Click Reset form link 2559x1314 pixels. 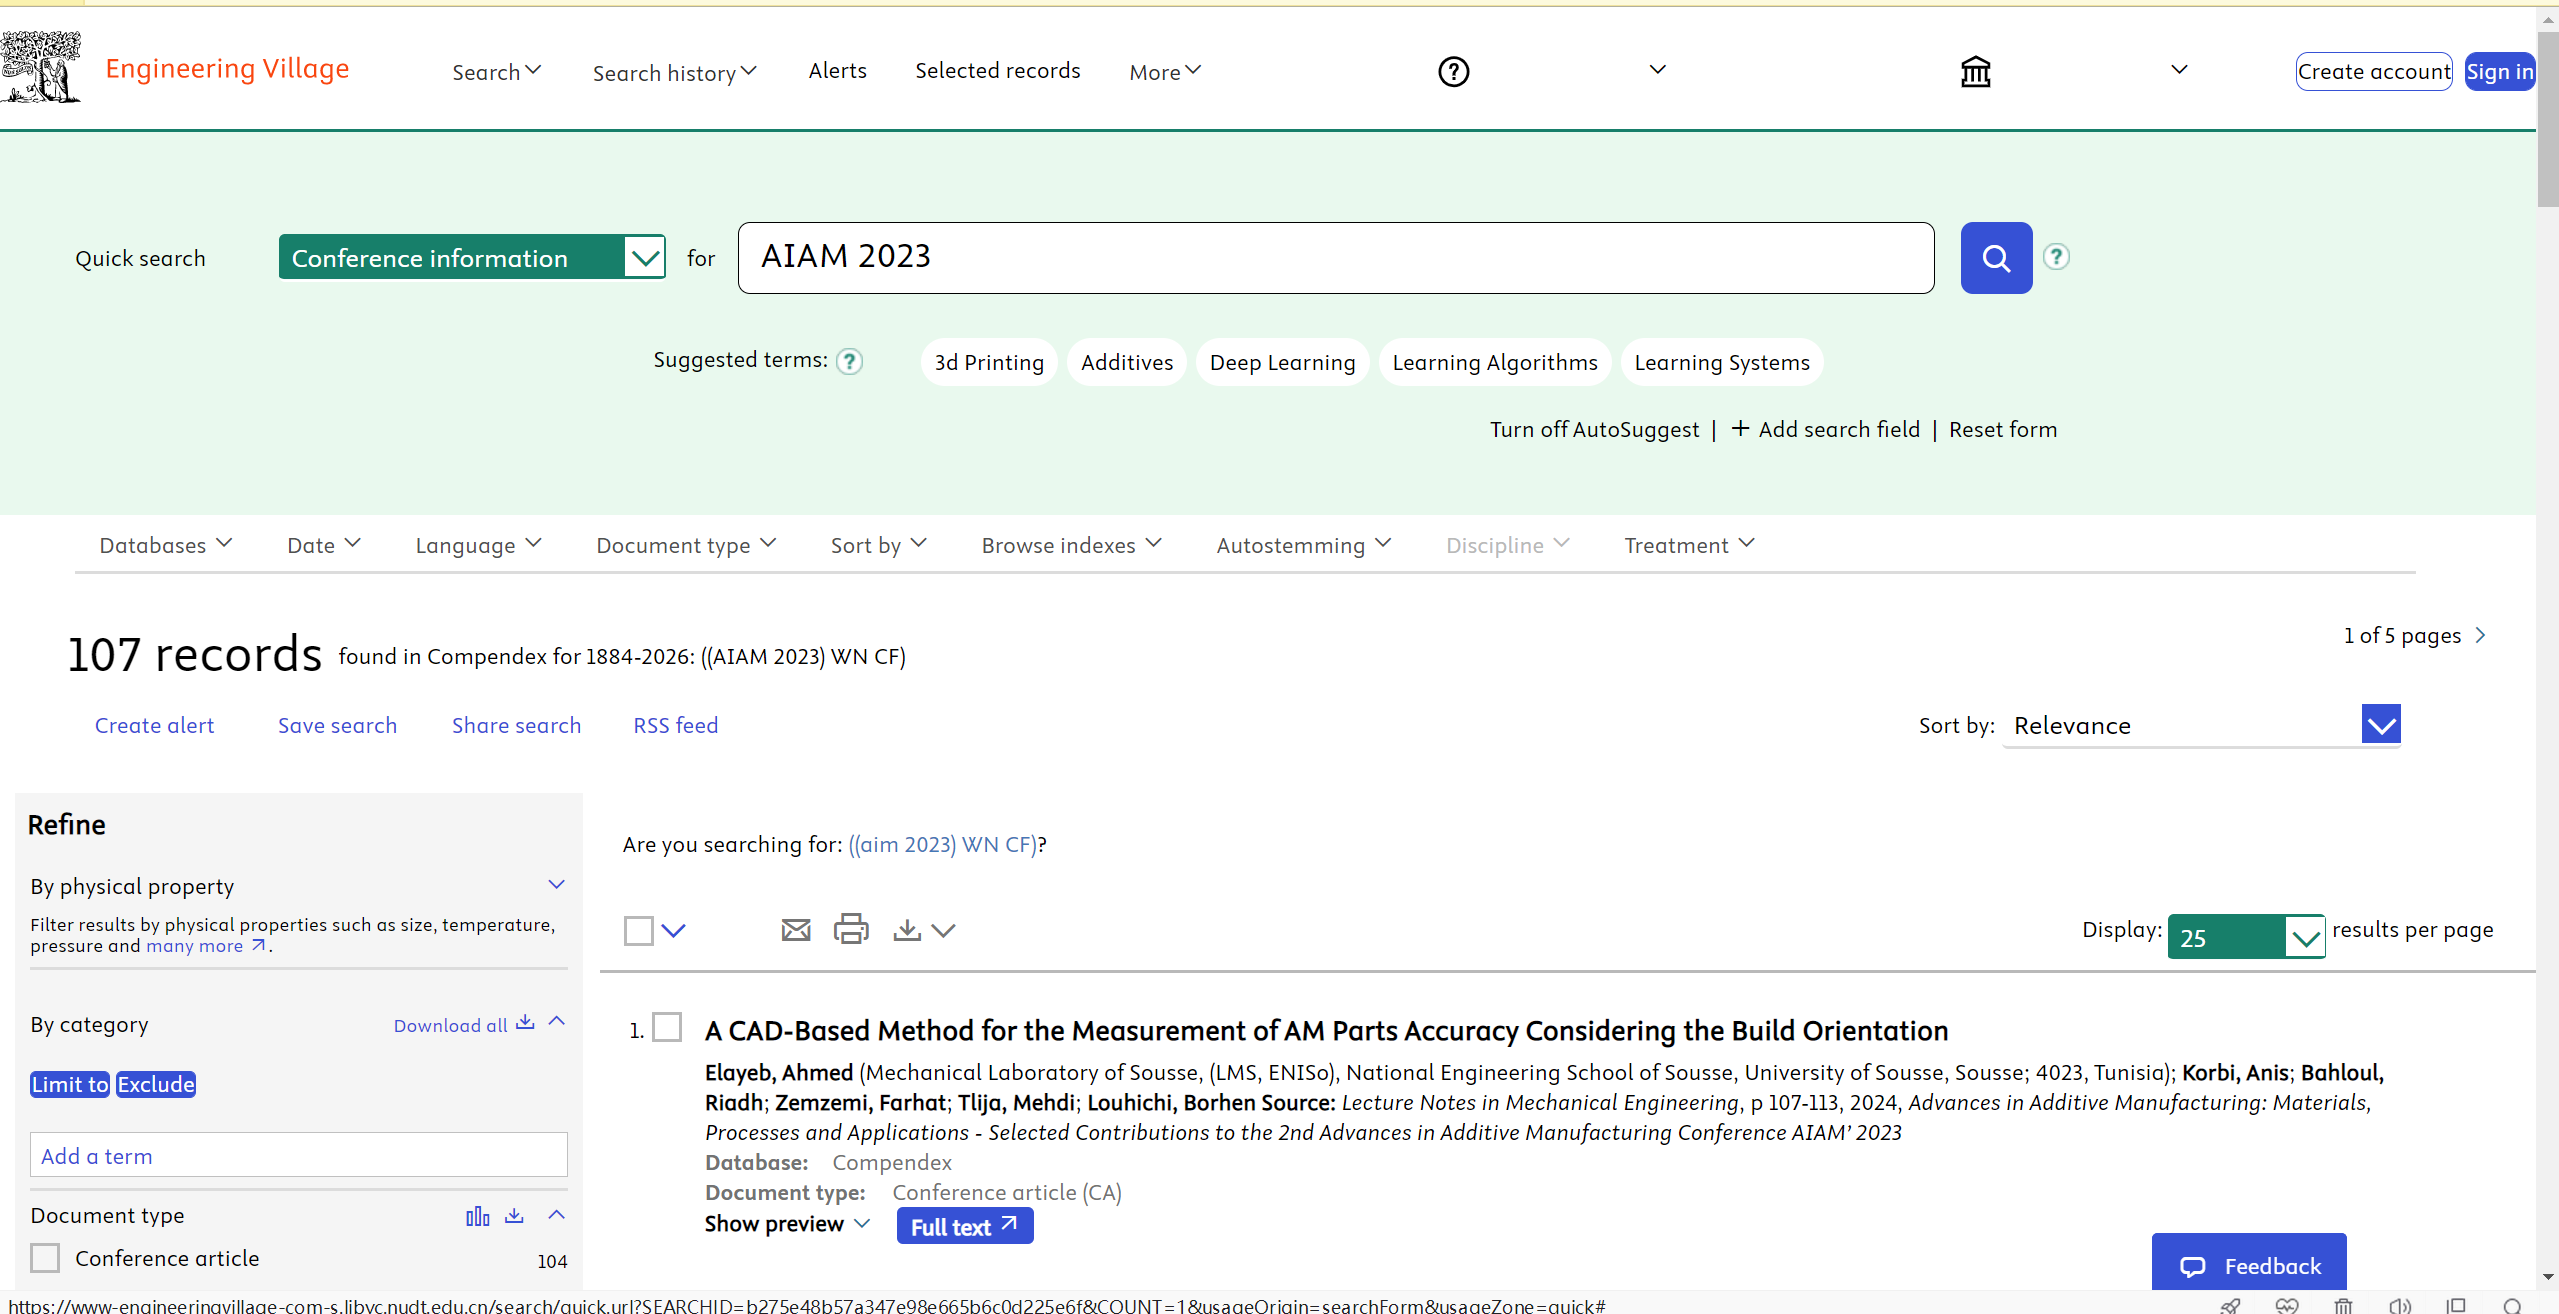click(2003, 429)
